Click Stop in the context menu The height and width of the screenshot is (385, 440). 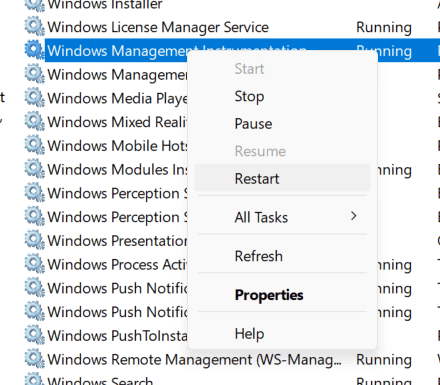click(x=282, y=97)
